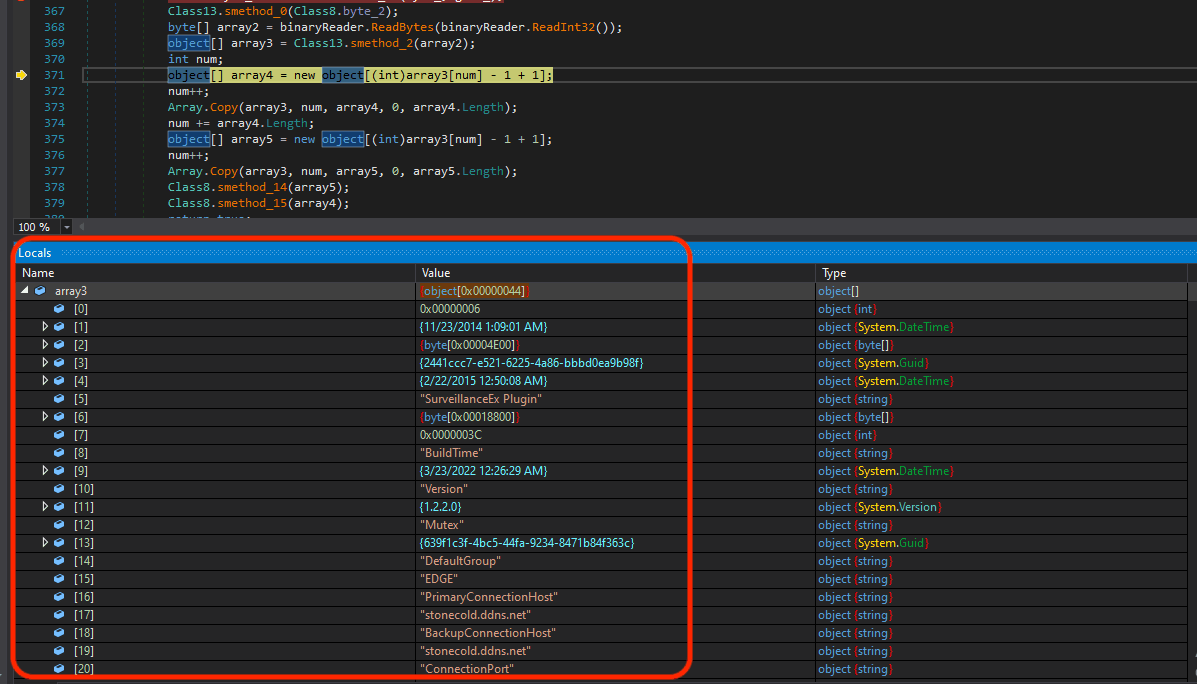Click the cube icon for element [3]
The image size is (1197, 684).
coord(59,363)
